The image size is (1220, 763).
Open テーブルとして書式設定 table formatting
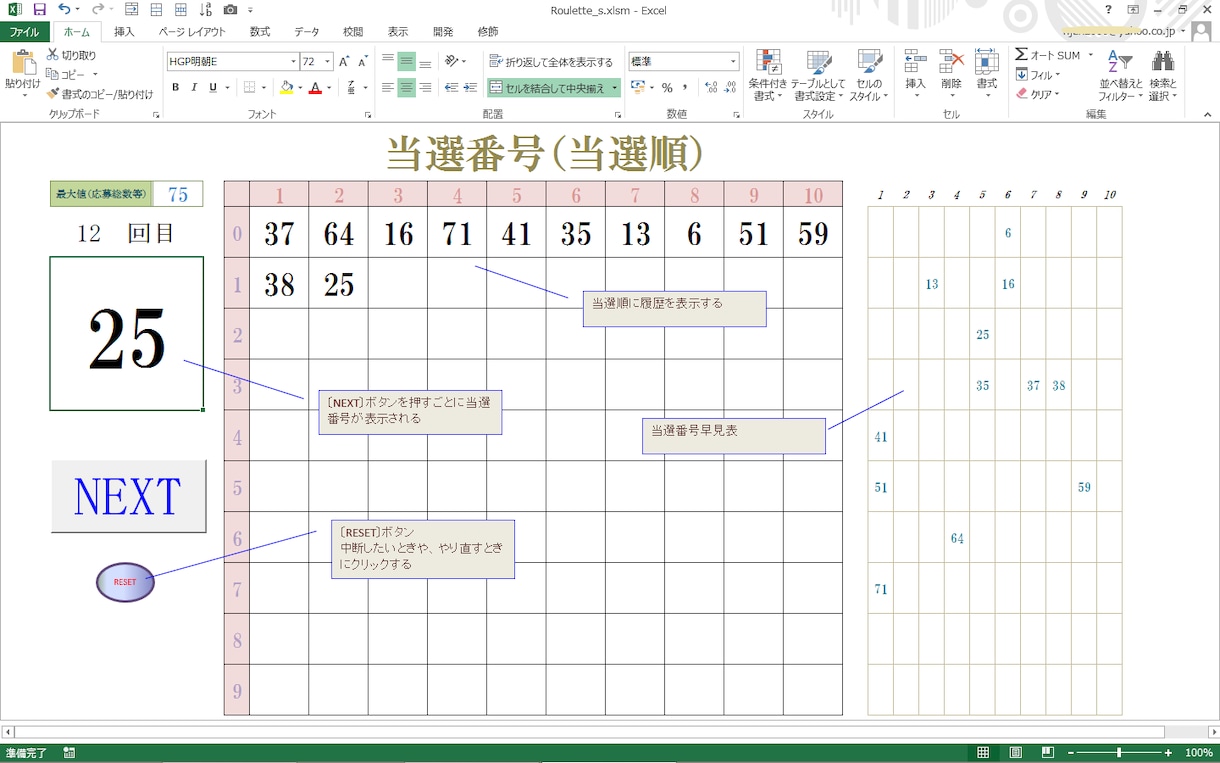pyautogui.click(x=819, y=75)
